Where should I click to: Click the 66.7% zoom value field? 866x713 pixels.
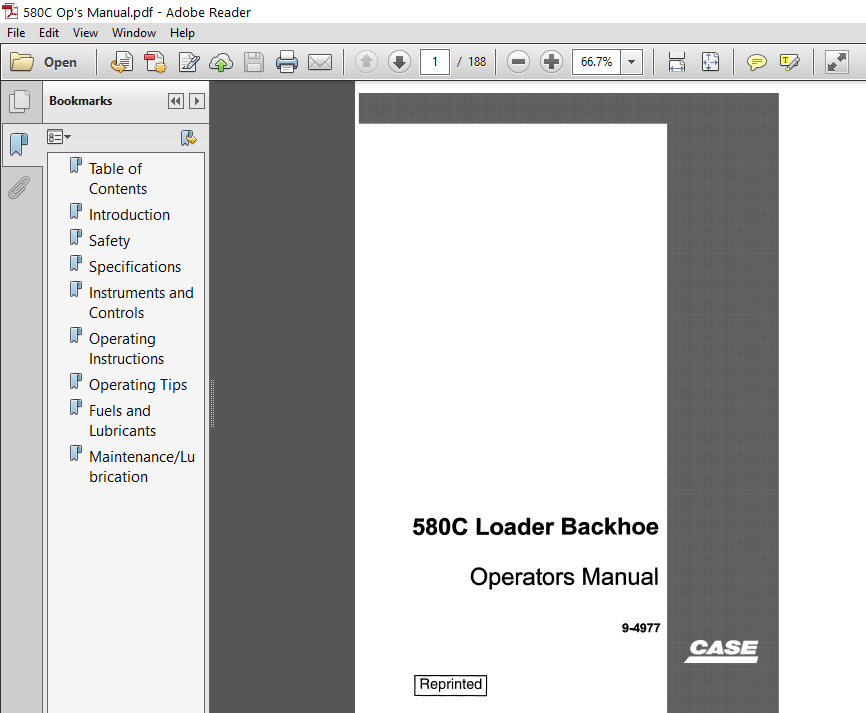[596, 62]
